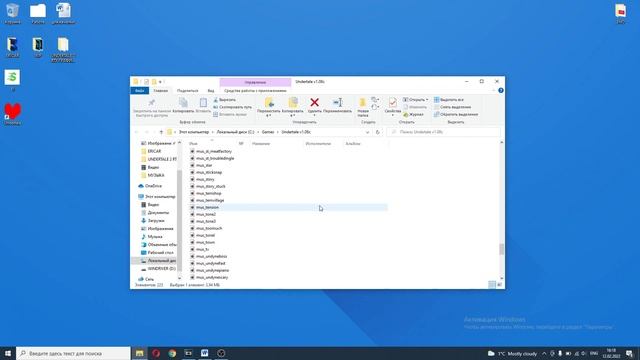Click the red Delete (Удалить) X icon
Viewport: 640px width, 360px height.
click(314, 102)
